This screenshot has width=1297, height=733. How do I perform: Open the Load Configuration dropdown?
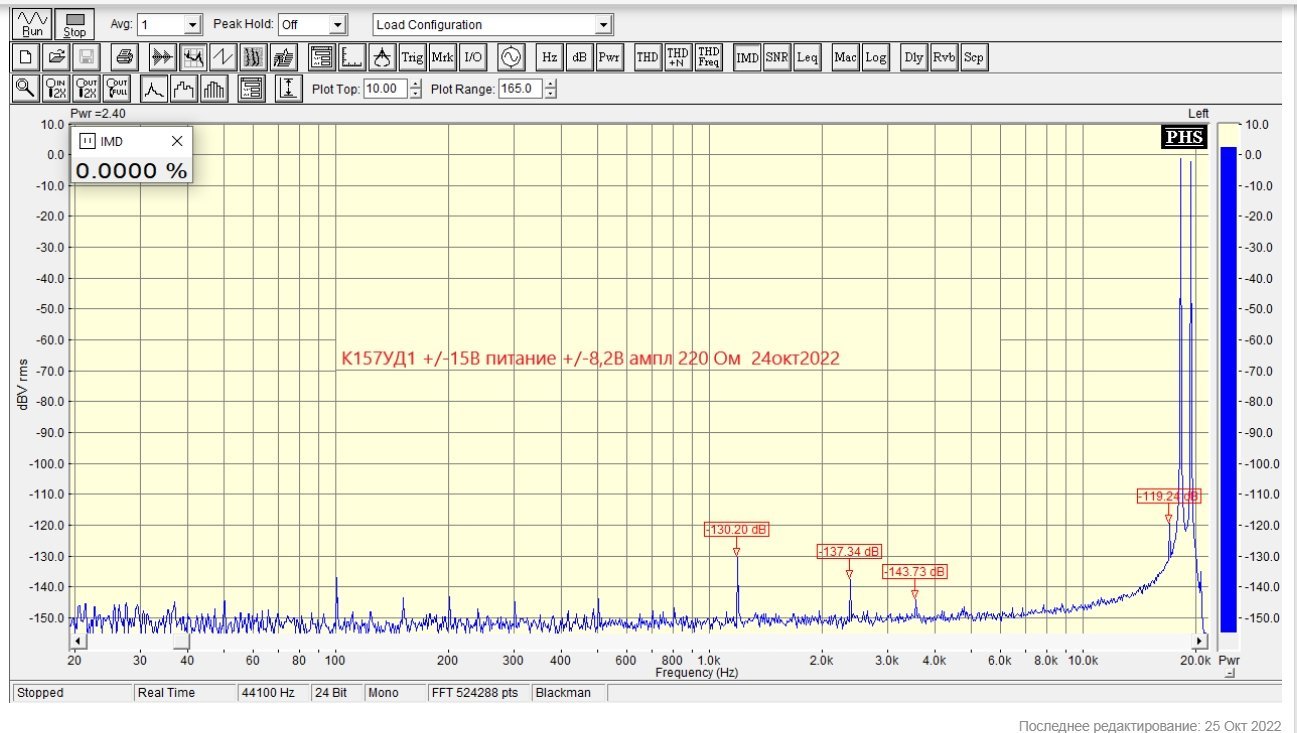tap(603, 25)
